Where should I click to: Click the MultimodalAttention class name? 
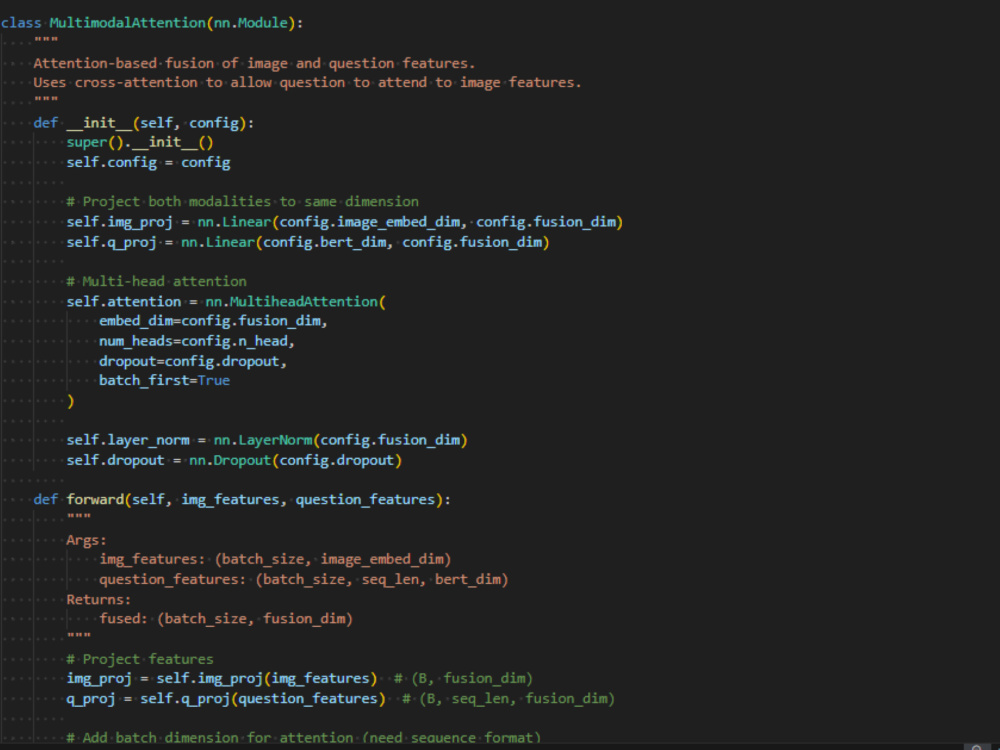(x=128, y=23)
